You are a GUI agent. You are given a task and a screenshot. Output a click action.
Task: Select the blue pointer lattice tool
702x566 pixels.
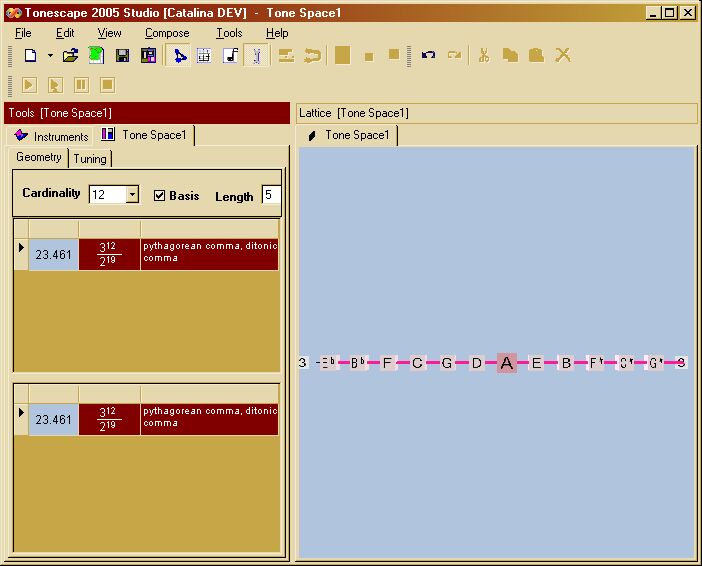coord(179,56)
